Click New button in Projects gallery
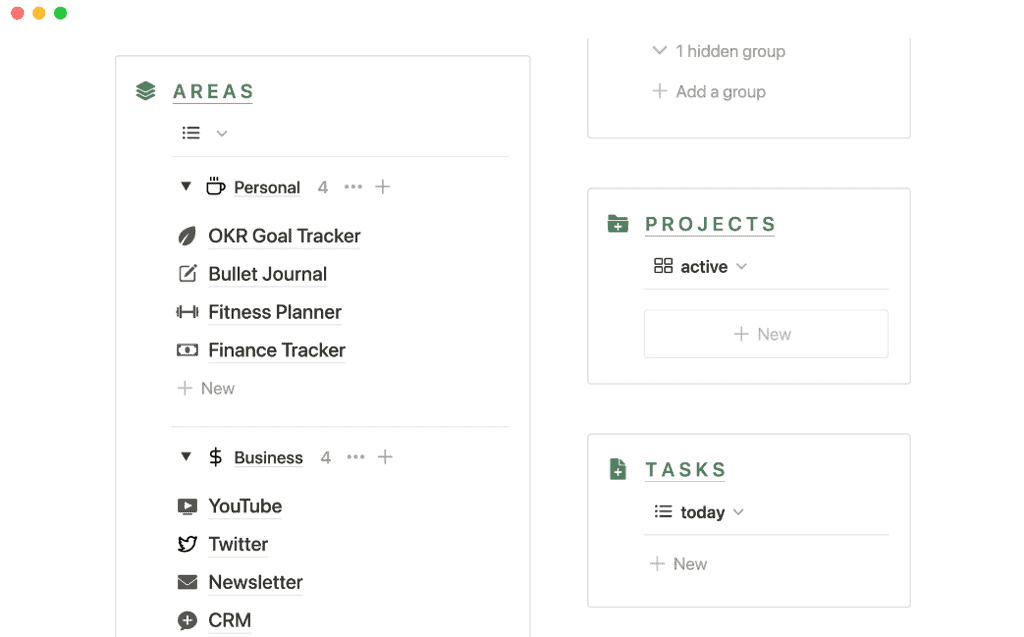 (x=765, y=334)
